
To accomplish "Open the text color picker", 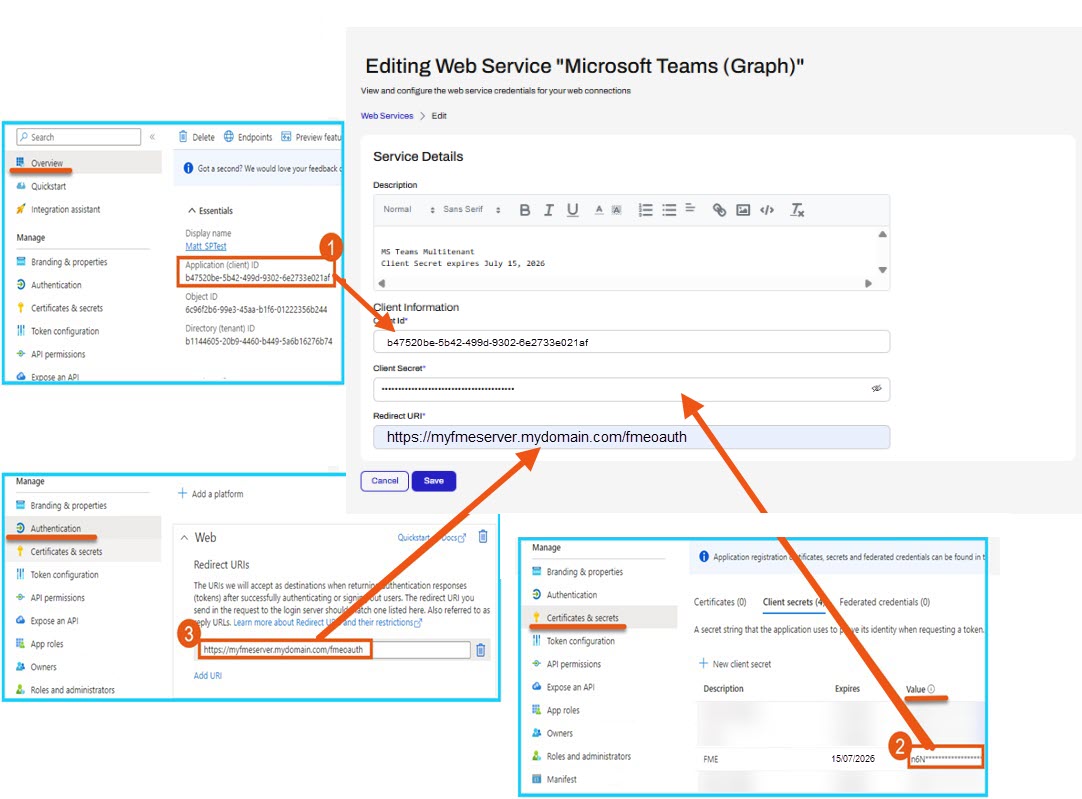I will click(599, 210).
